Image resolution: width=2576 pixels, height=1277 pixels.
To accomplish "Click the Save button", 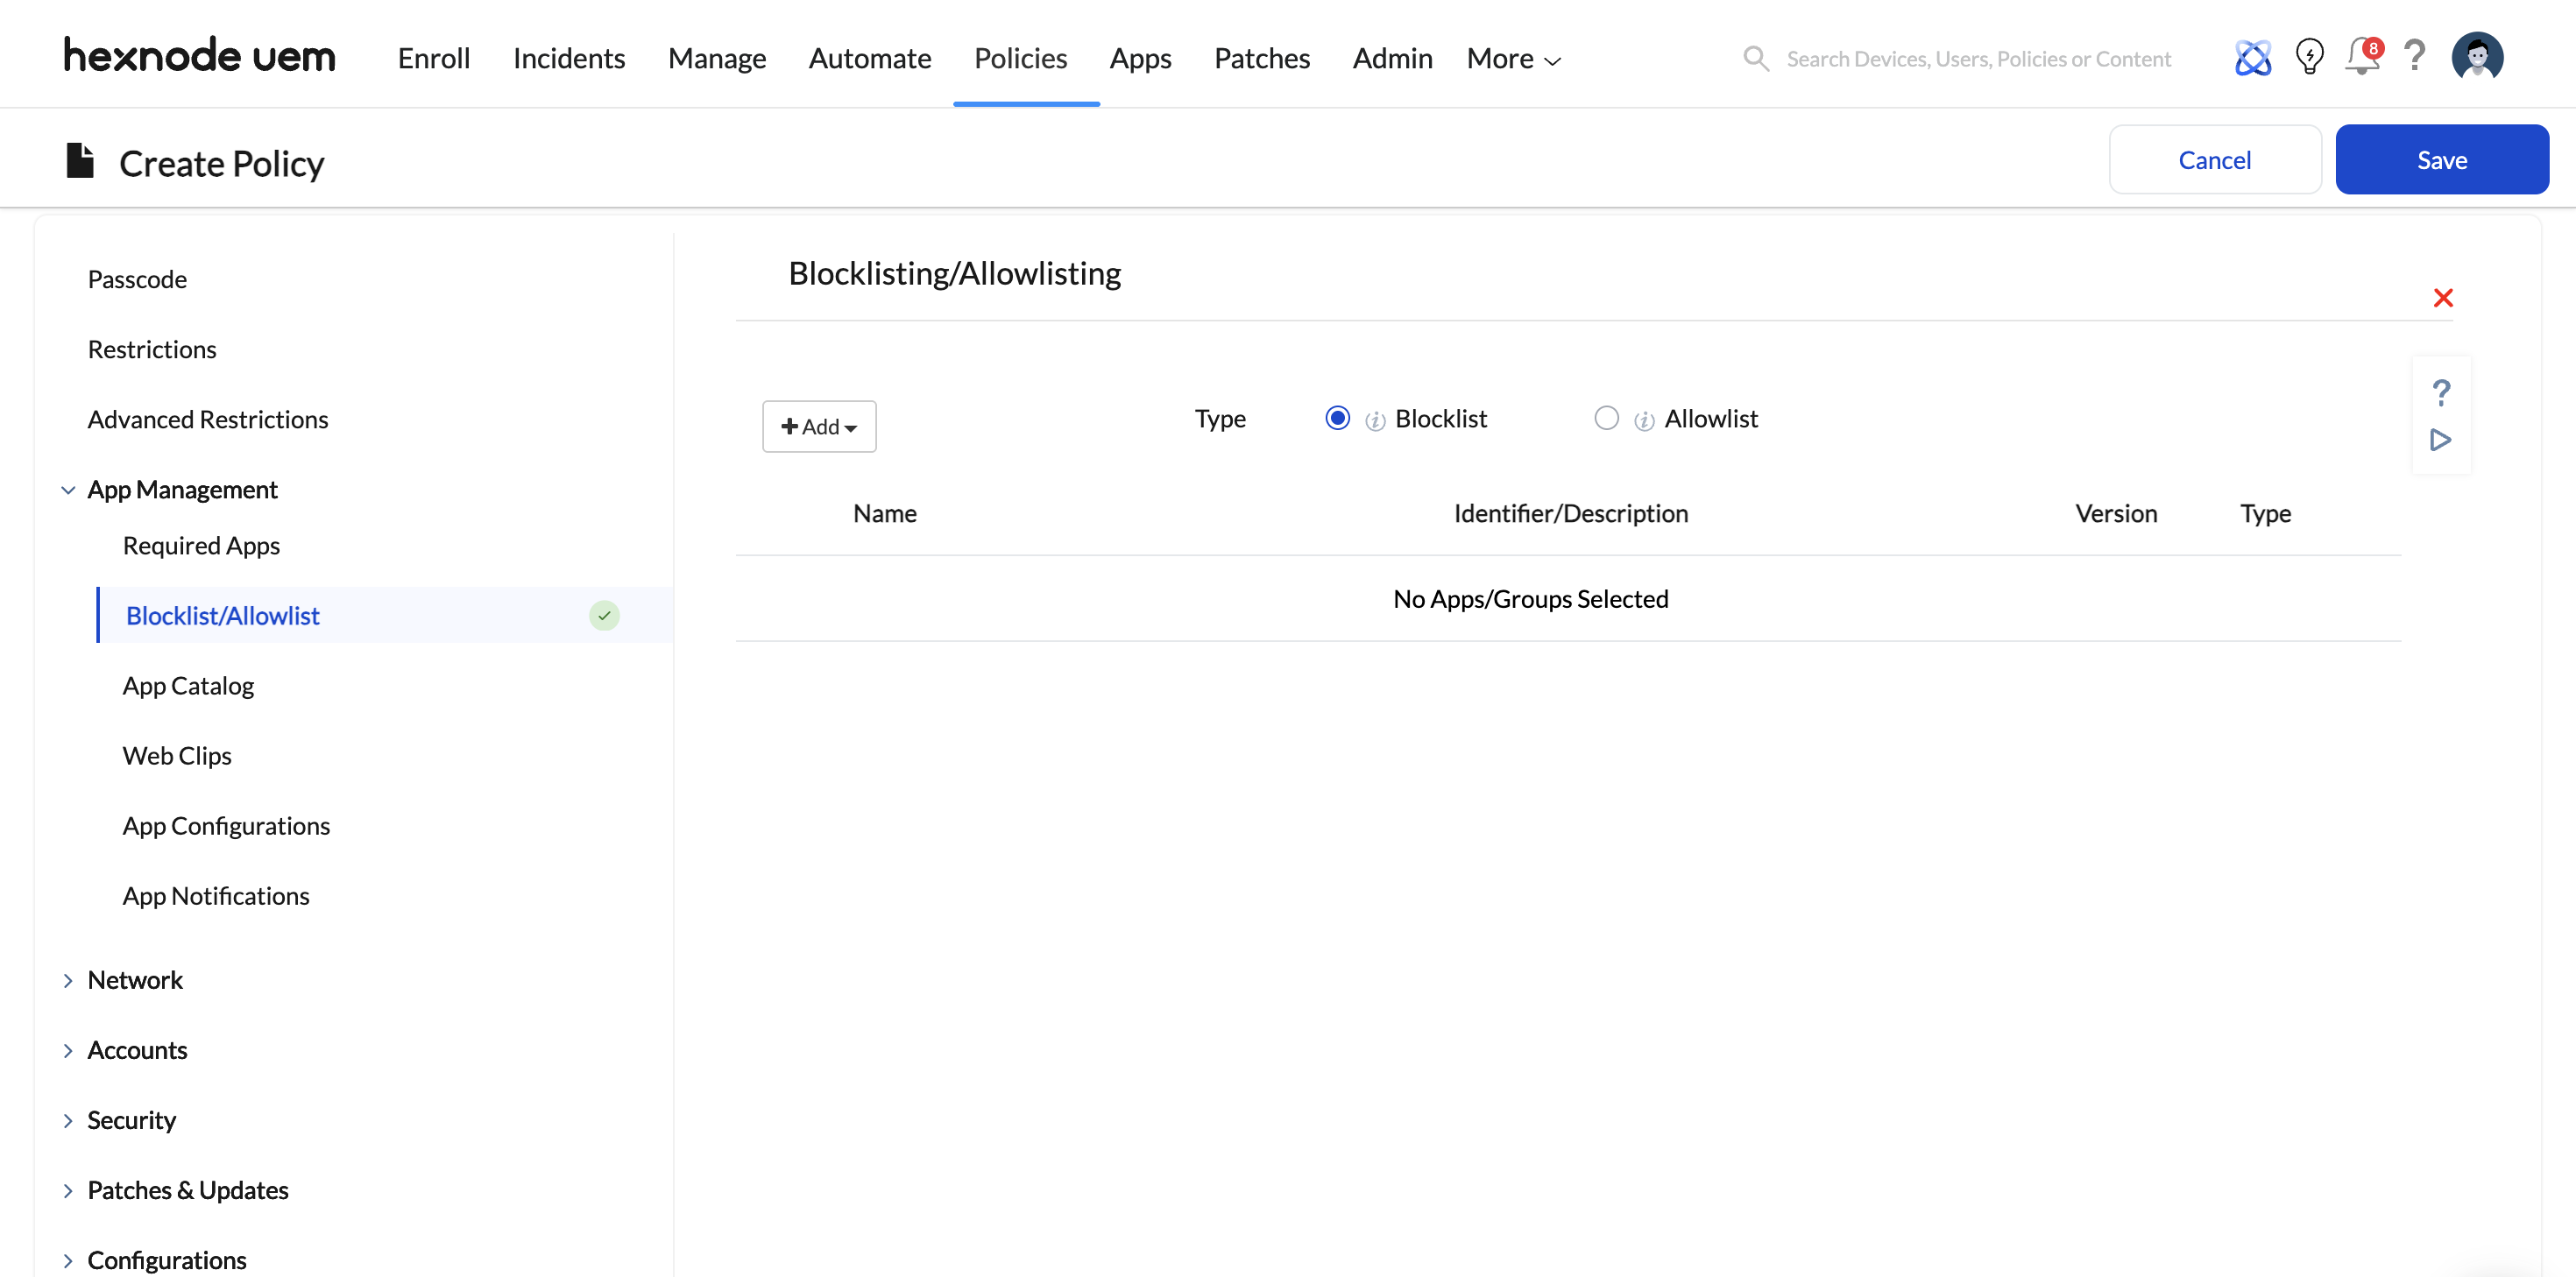I will click(x=2441, y=160).
